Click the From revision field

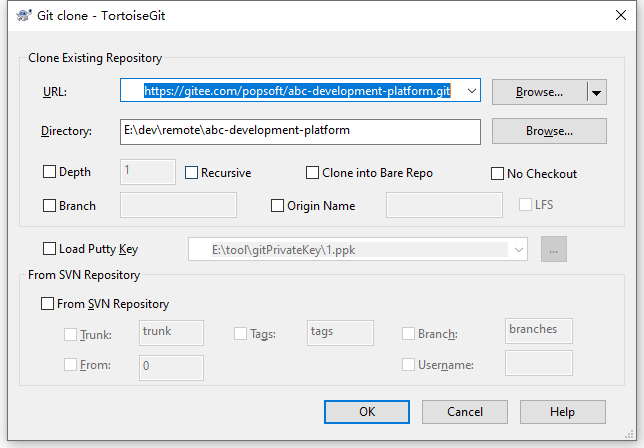(171, 368)
